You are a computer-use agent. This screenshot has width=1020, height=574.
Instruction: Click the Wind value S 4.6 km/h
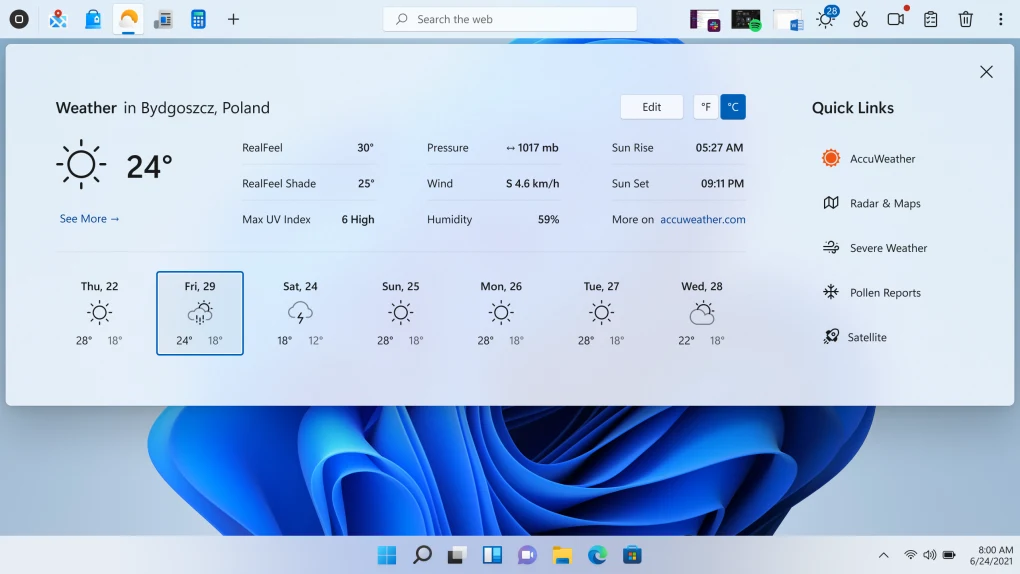coord(532,184)
